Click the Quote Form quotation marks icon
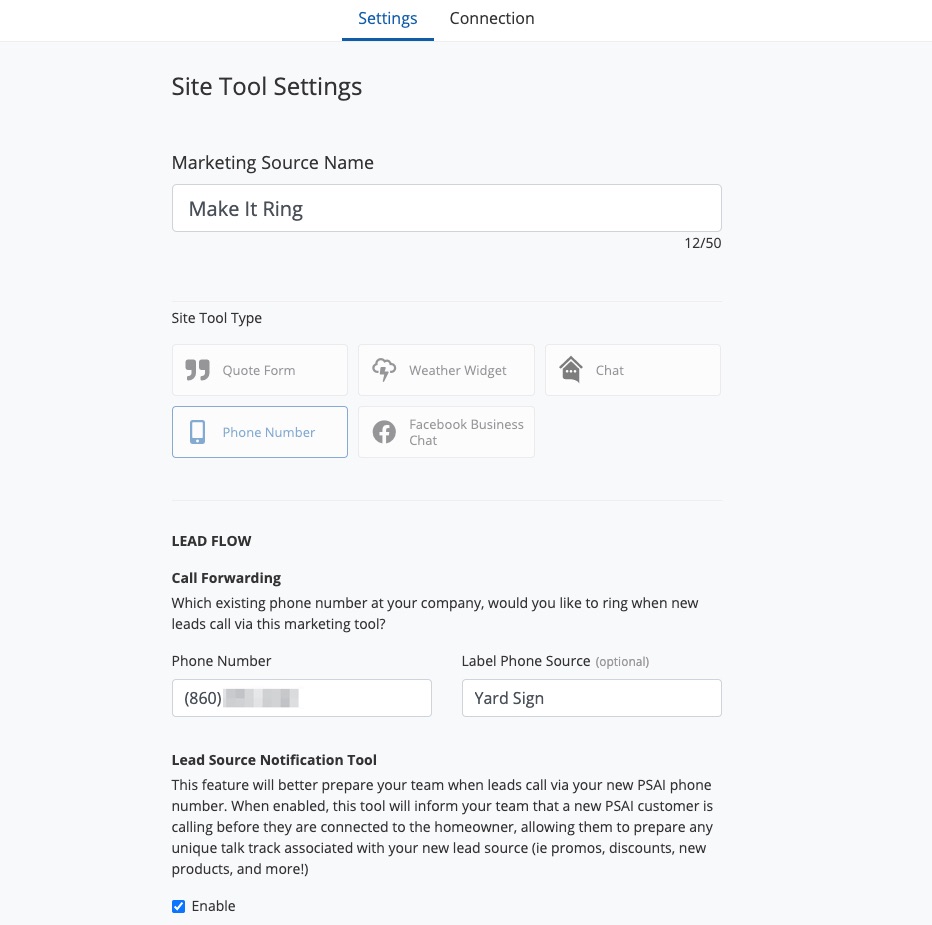This screenshot has width=932, height=925. click(x=197, y=370)
